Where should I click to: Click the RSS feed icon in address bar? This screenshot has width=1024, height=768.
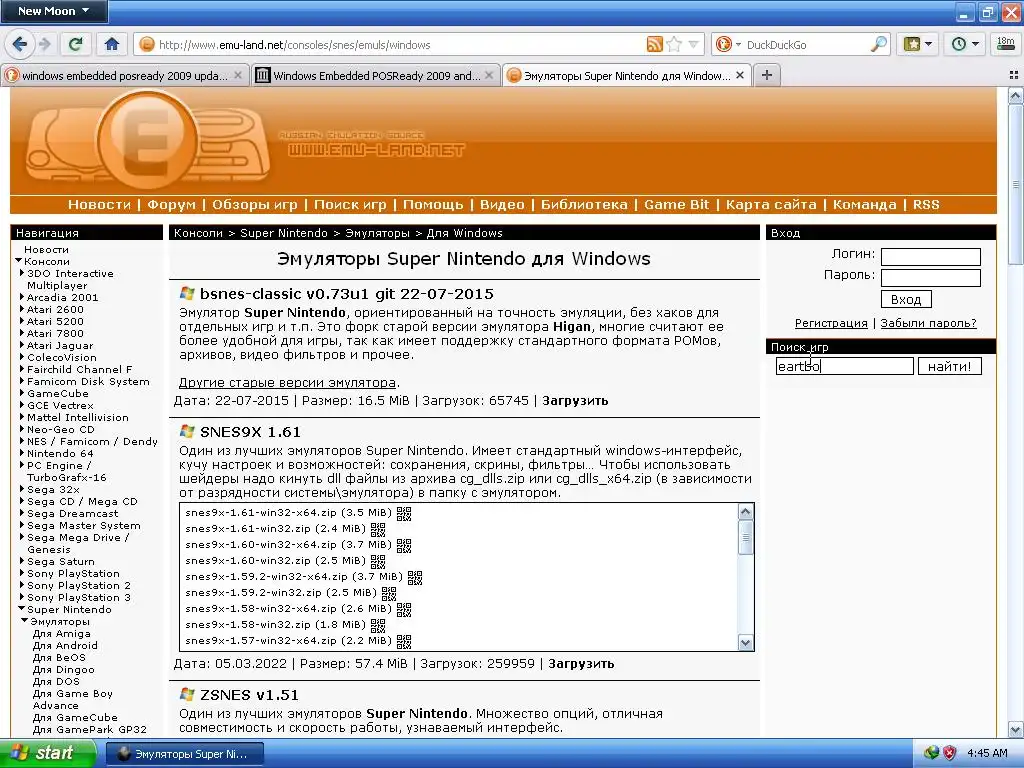click(654, 44)
